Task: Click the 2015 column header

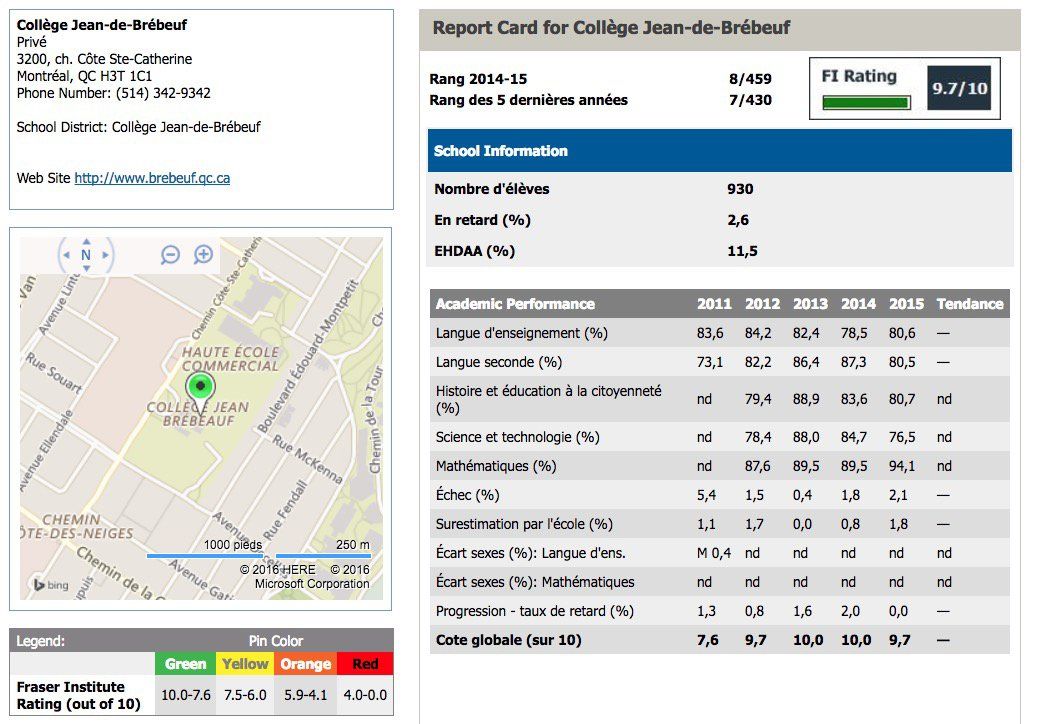Action: pos(906,304)
